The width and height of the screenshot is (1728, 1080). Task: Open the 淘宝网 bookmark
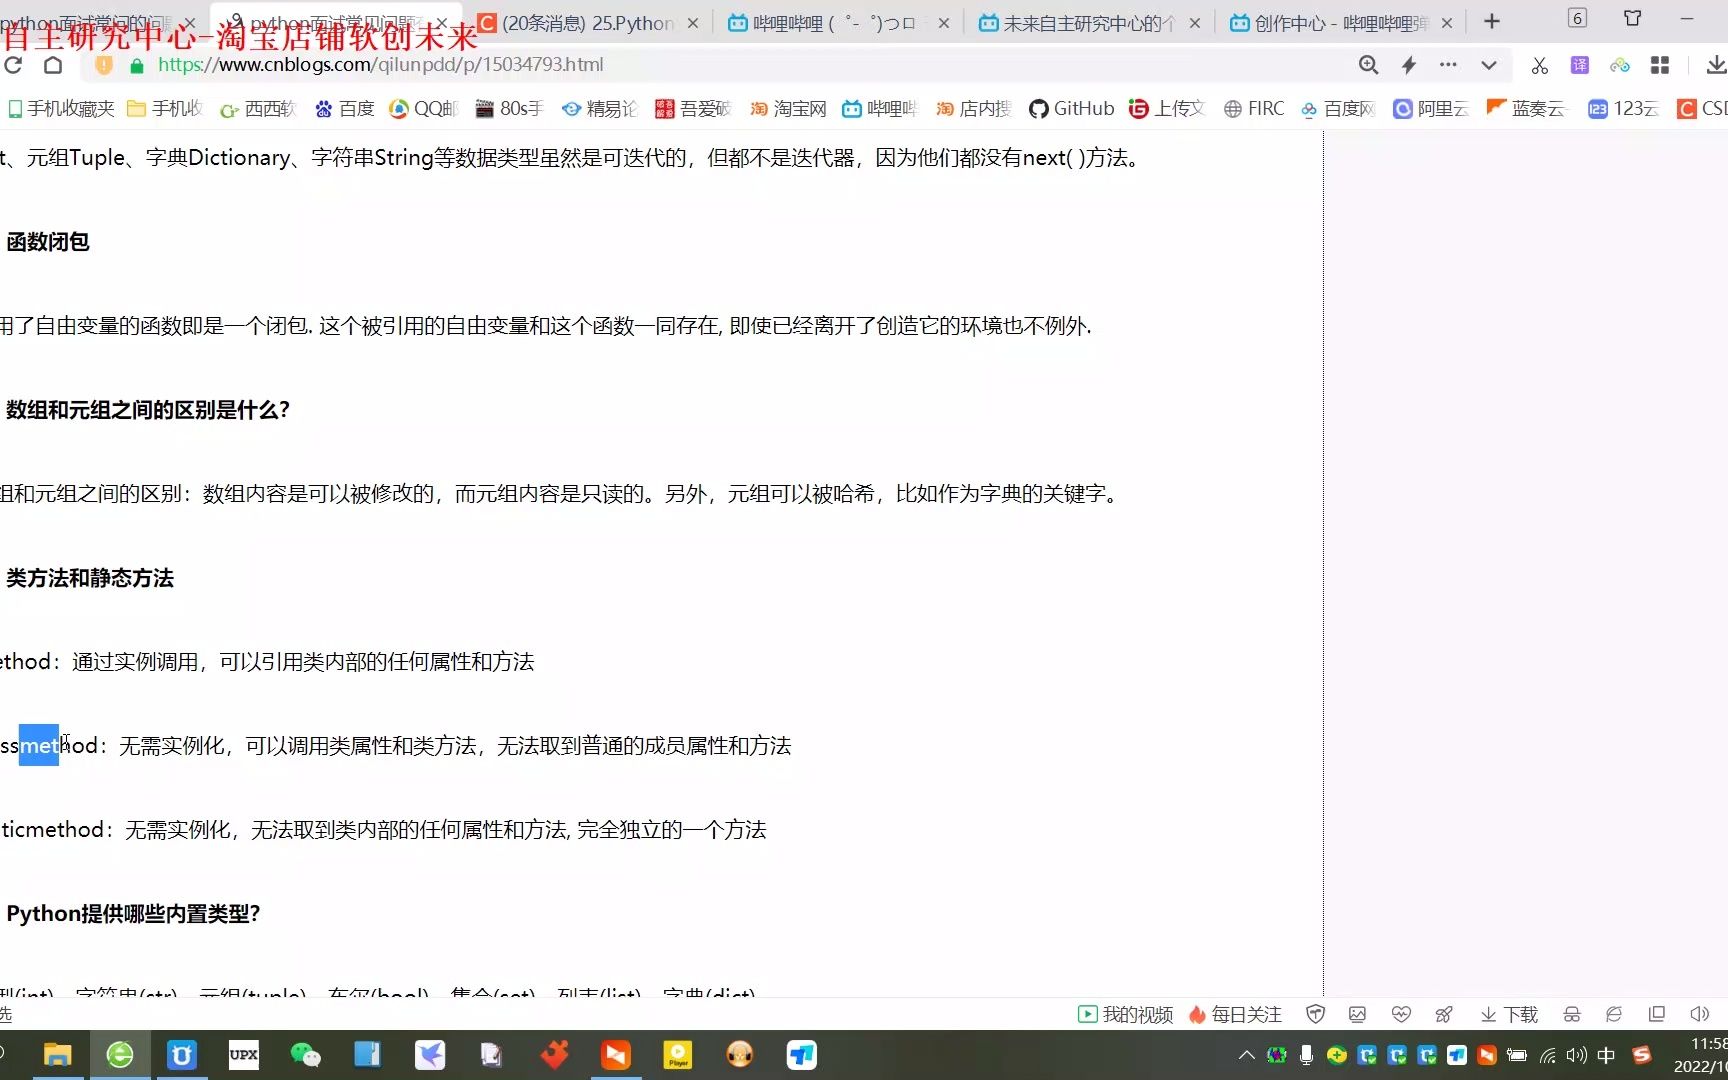pyautogui.click(x=787, y=108)
